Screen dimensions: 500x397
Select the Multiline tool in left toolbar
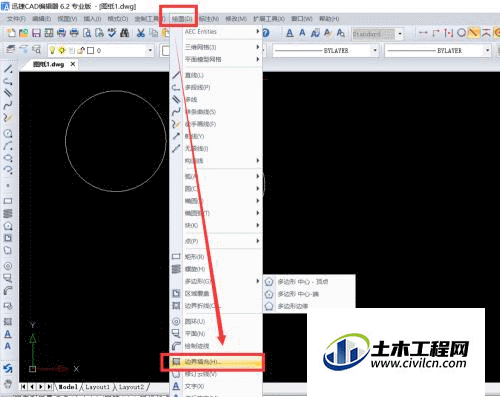[x=8, y=94]
